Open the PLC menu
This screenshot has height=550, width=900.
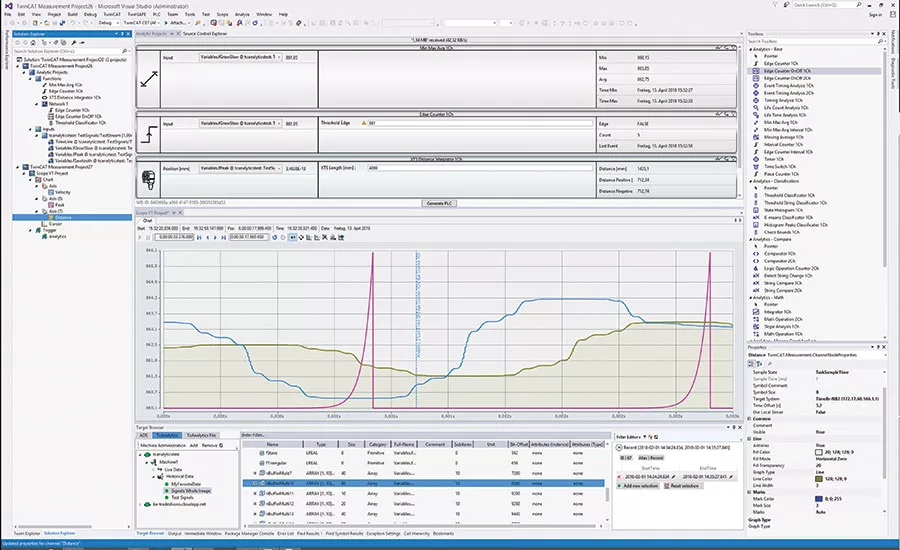pyautogui.click(x=157, y=14)
